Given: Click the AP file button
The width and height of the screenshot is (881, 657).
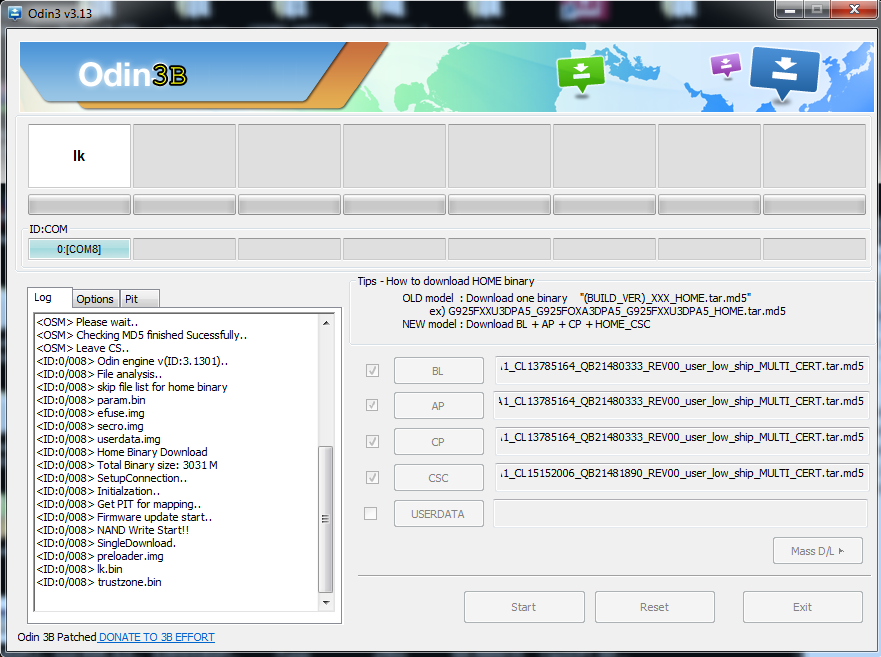Looking at the screenshot, I should 438,406.
